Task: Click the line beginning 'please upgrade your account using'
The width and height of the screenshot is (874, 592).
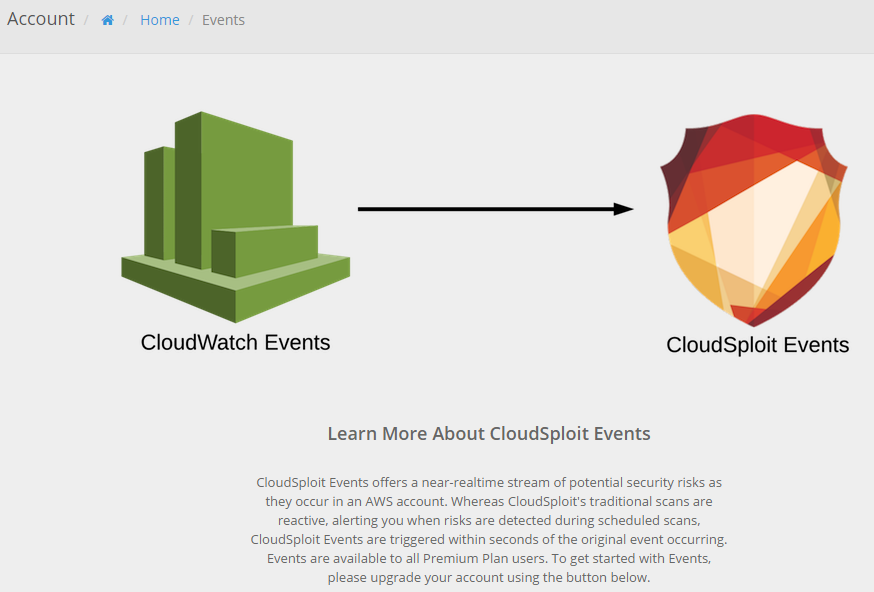Action: tap(489, 578)
